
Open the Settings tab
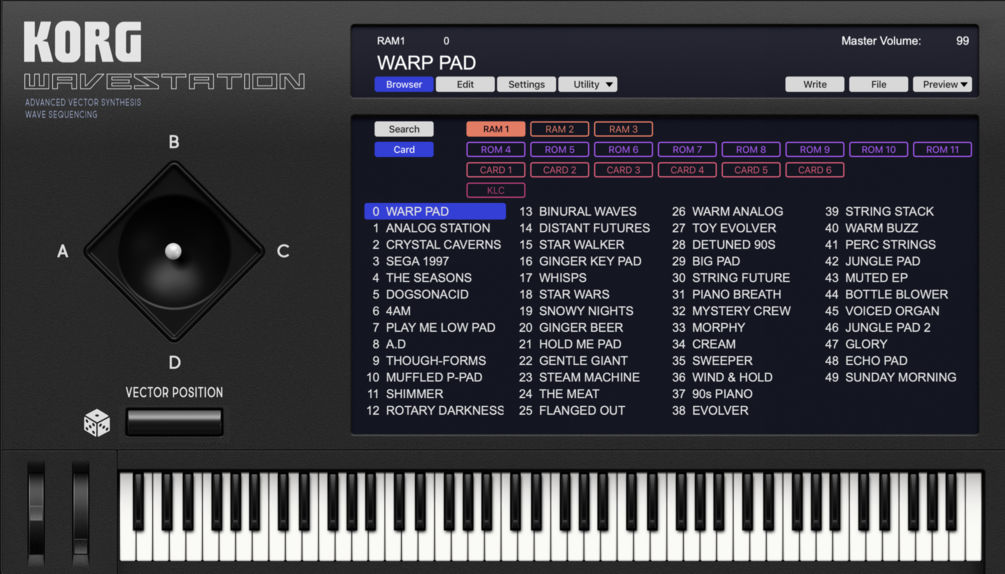coord(526,84)
